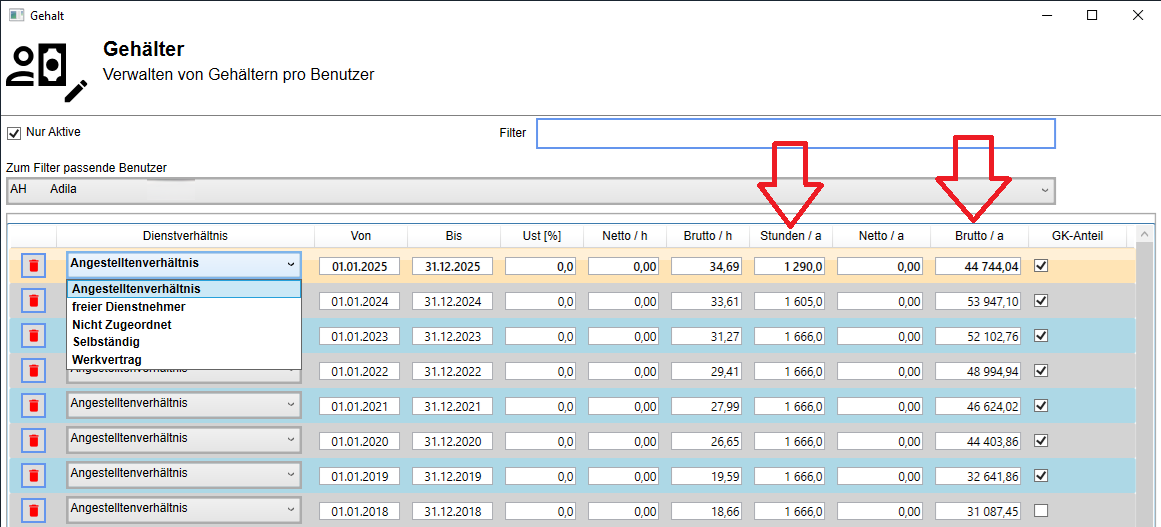The image size is (1161, 527).
Task: Delete the 2019 salary entry
Action: tap(33, 476)
